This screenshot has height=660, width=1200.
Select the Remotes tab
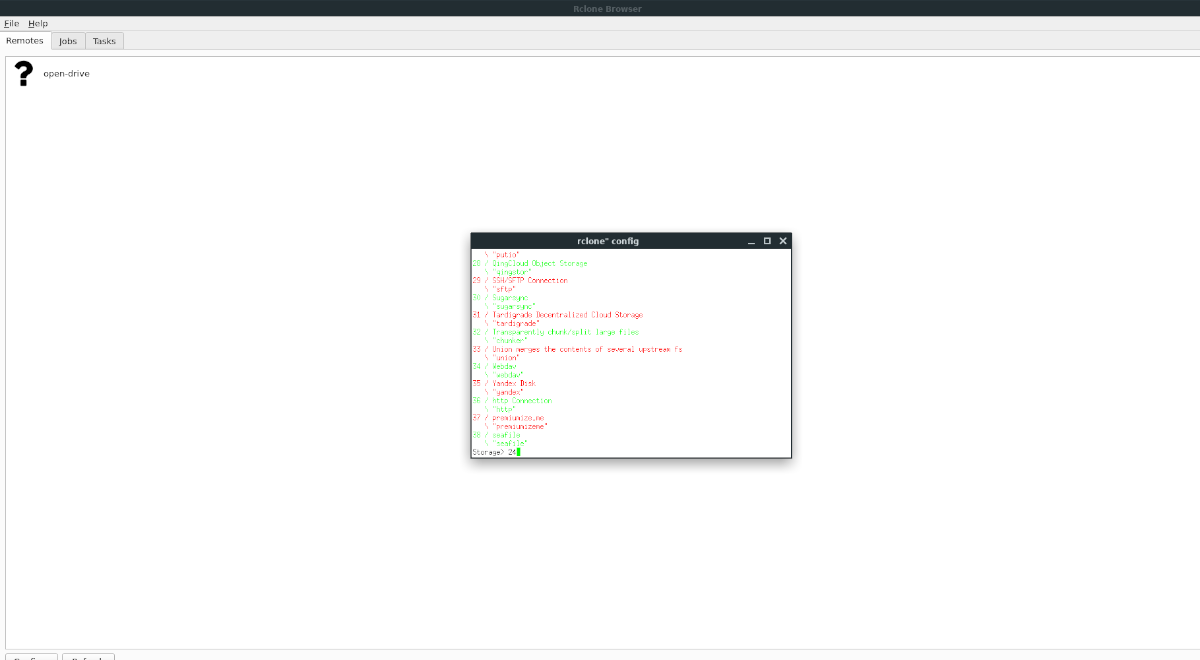coord(24,41)
